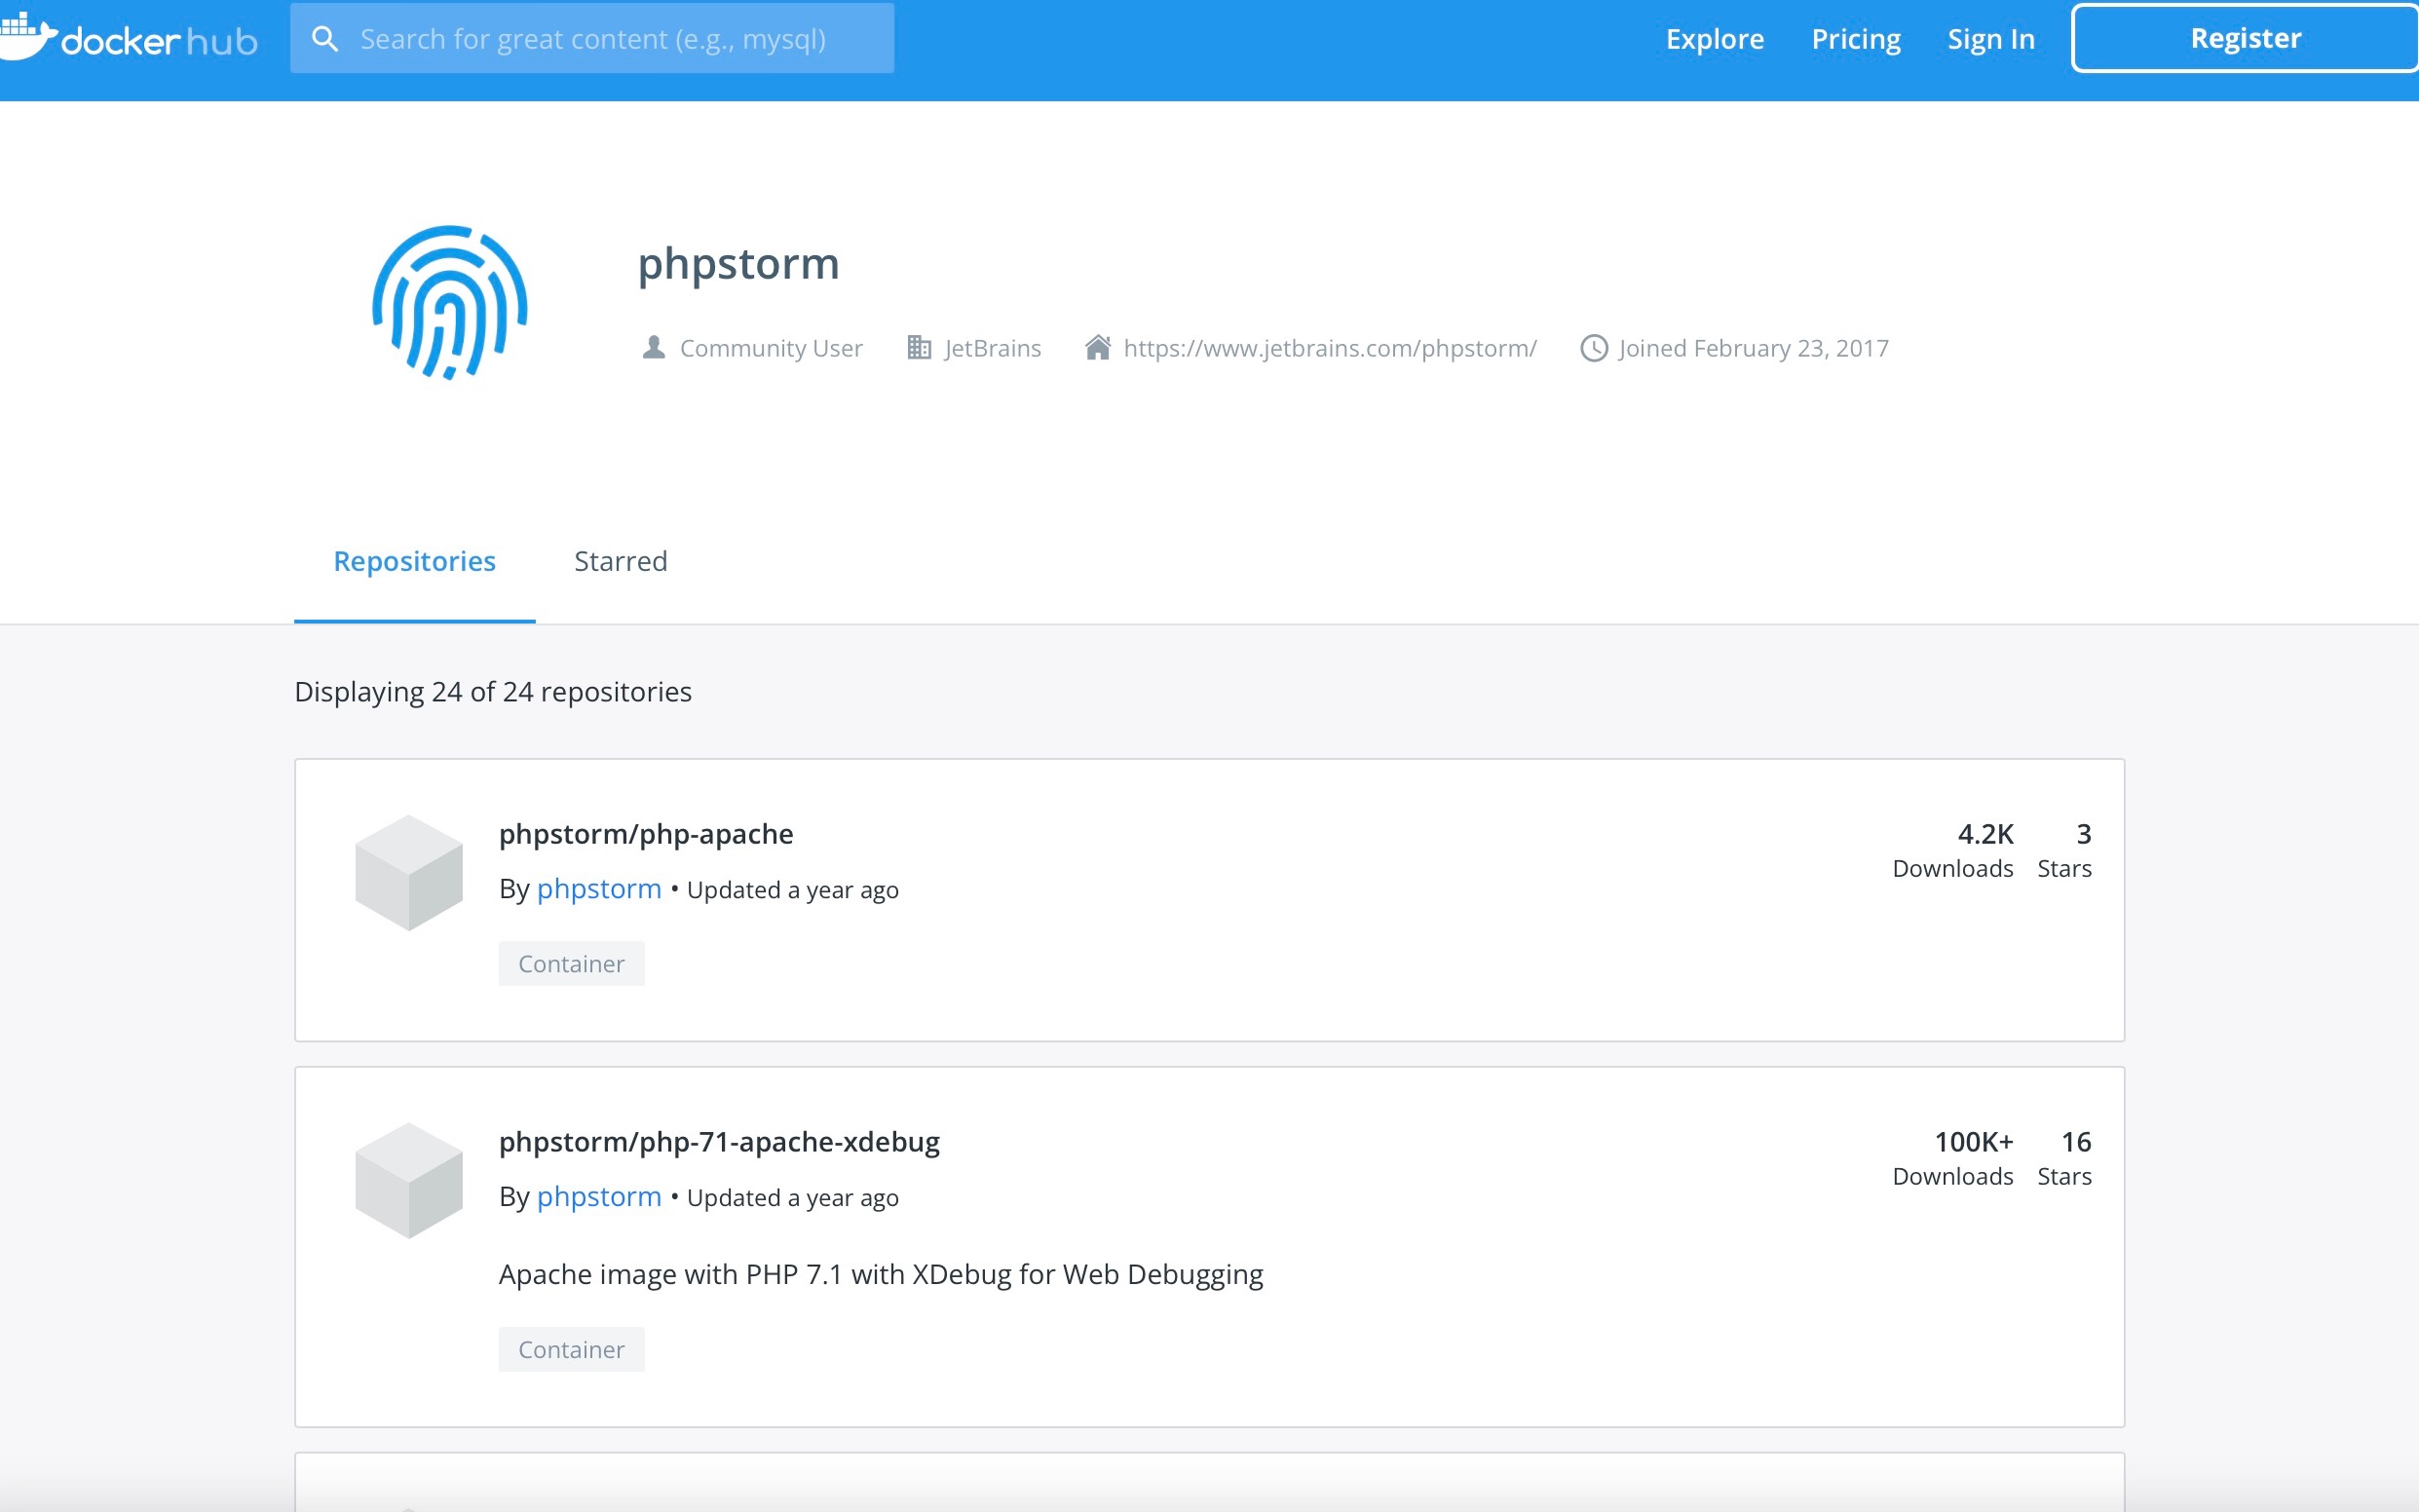Click the php-apache repository cube icon
Screen dimensions: 2419x1512
point(409,872)
